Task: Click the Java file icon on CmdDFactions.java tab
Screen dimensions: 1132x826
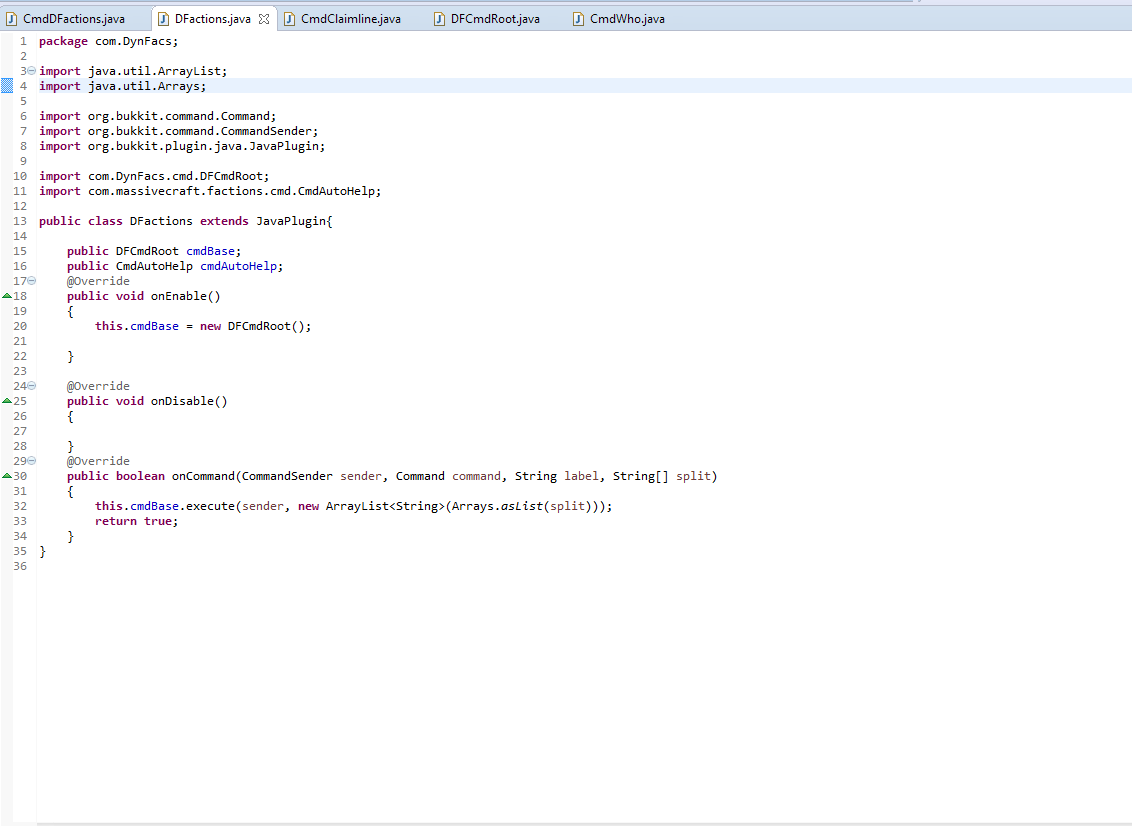Action: click(12, 19)
